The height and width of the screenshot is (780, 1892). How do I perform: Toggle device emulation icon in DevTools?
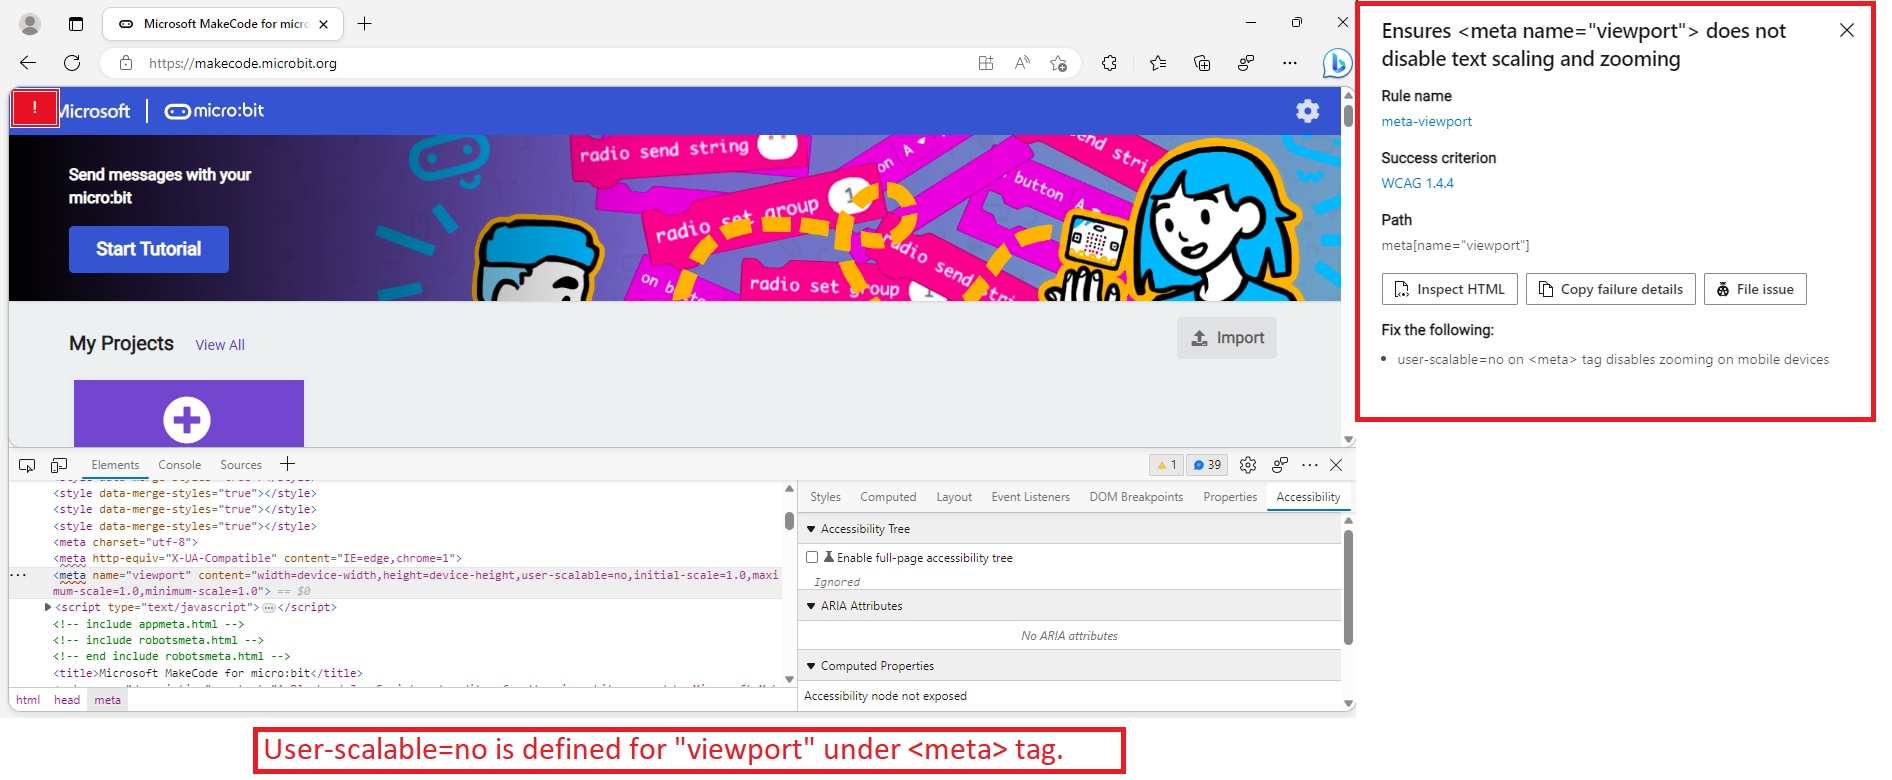point(59,465)
